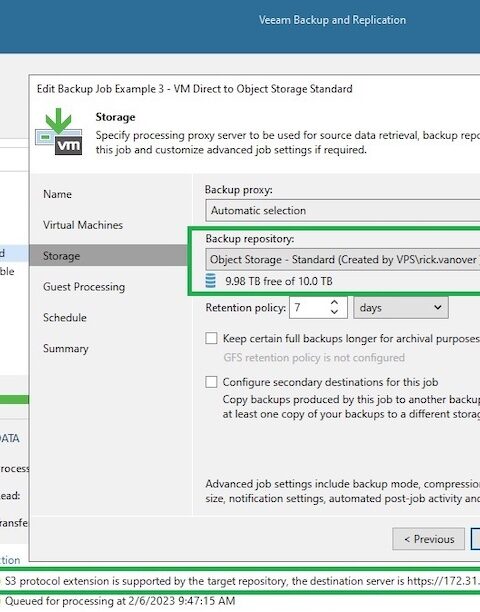480x612 pixels.
Task: Click the Edit Backup Job Example 3 dialog title
Action: 195,89
